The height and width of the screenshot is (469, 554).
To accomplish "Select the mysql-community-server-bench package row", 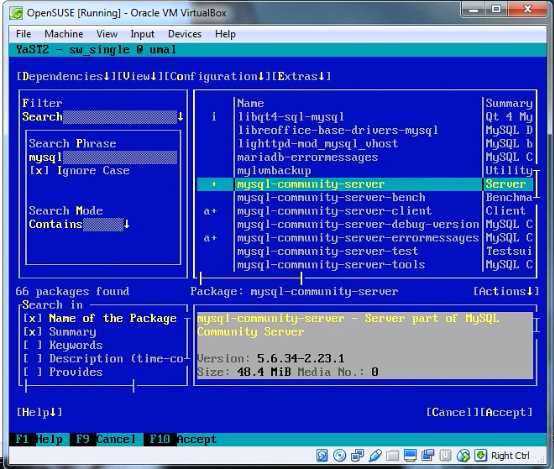I will [x=365, y=198].
